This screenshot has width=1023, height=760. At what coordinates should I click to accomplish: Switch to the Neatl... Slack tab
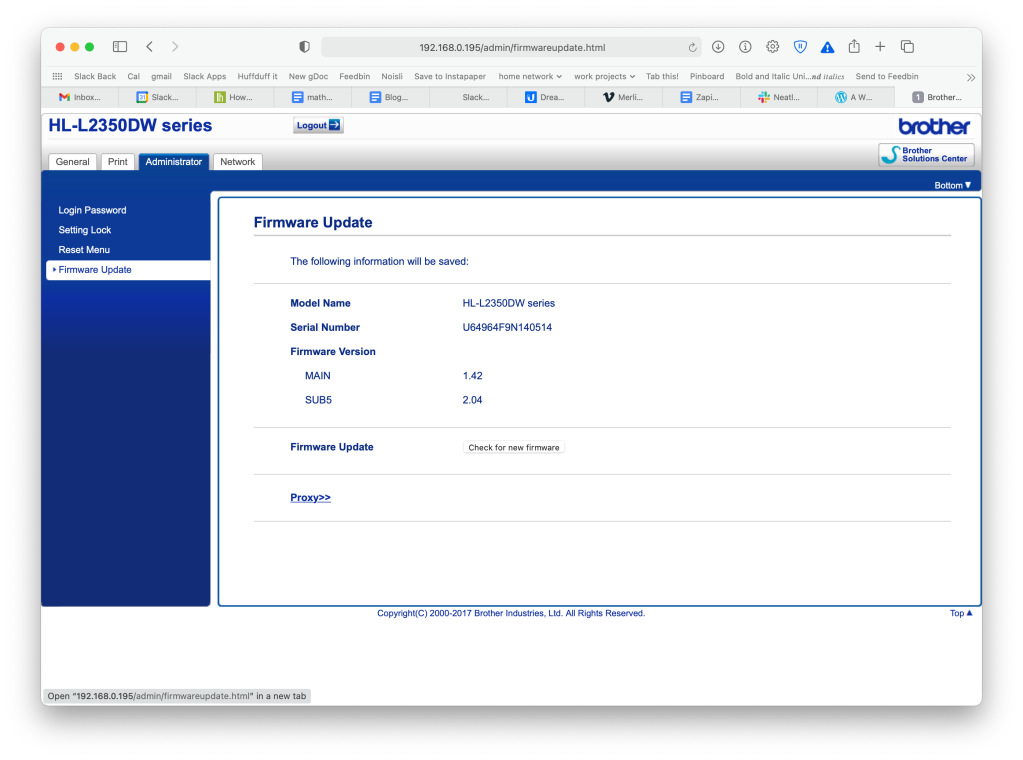pos(778,97)
